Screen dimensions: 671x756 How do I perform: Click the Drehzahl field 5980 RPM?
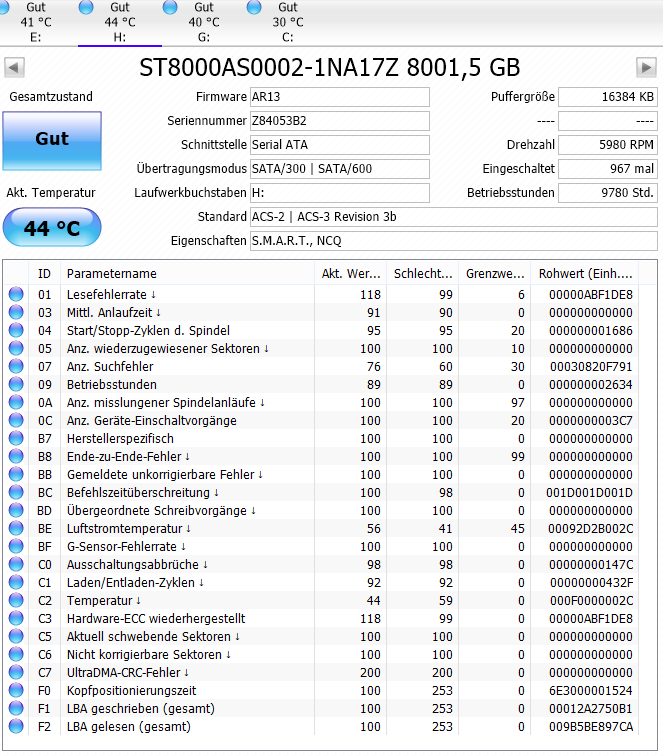[608, 145]
